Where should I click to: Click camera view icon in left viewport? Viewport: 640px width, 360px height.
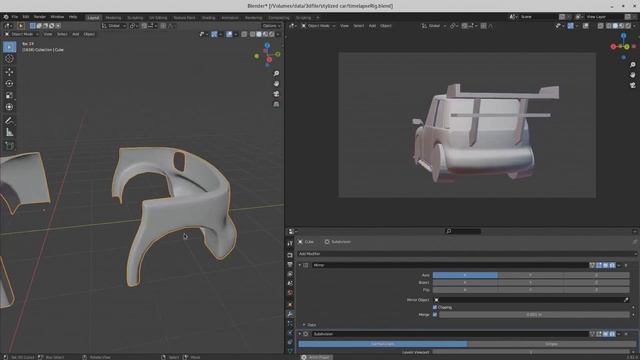coord(276,94)
